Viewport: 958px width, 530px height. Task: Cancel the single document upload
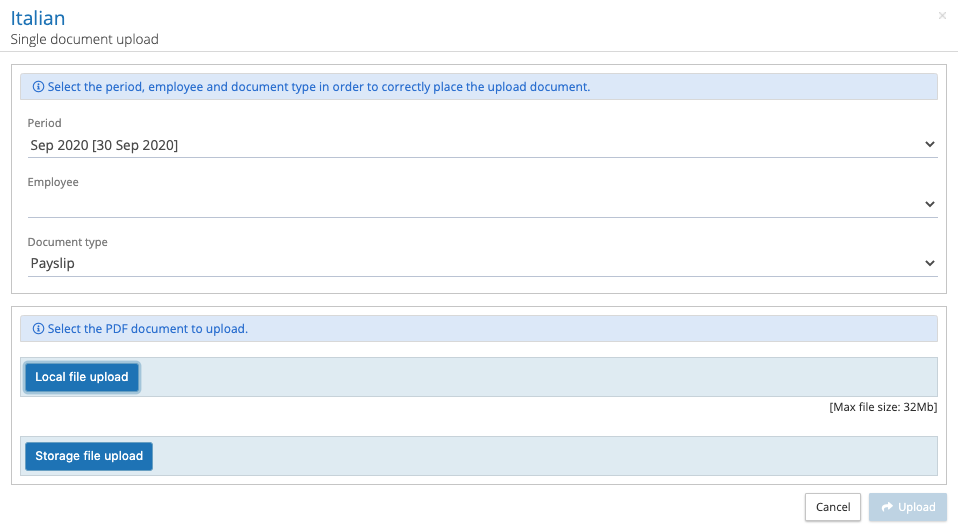click(832, 507)
